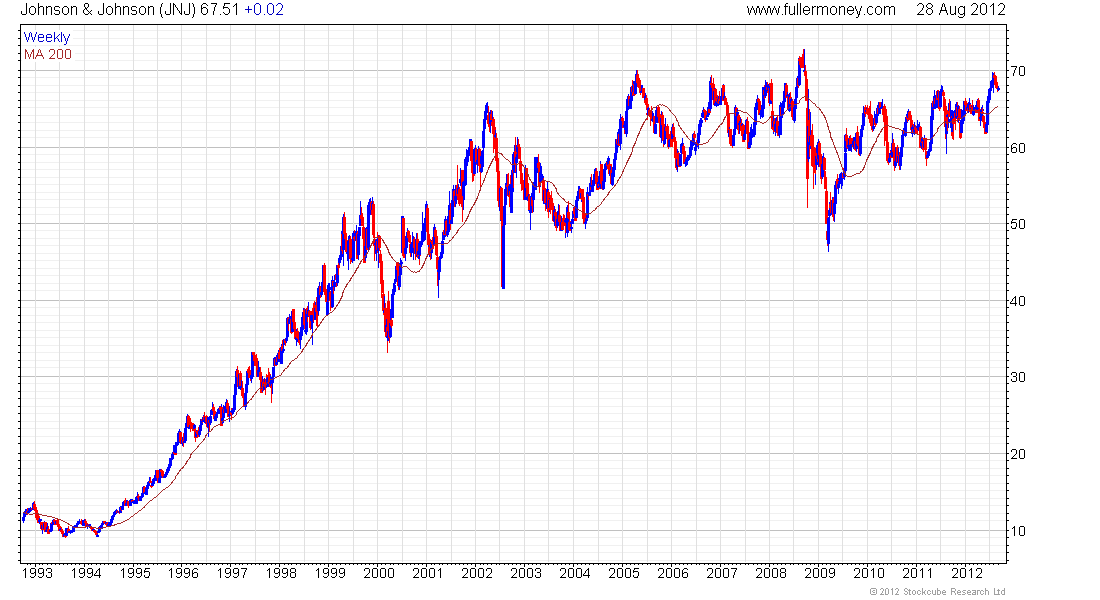This screenshot has width=1100, height=600.
Task: Click the 2004 year label
Action: 575,573
